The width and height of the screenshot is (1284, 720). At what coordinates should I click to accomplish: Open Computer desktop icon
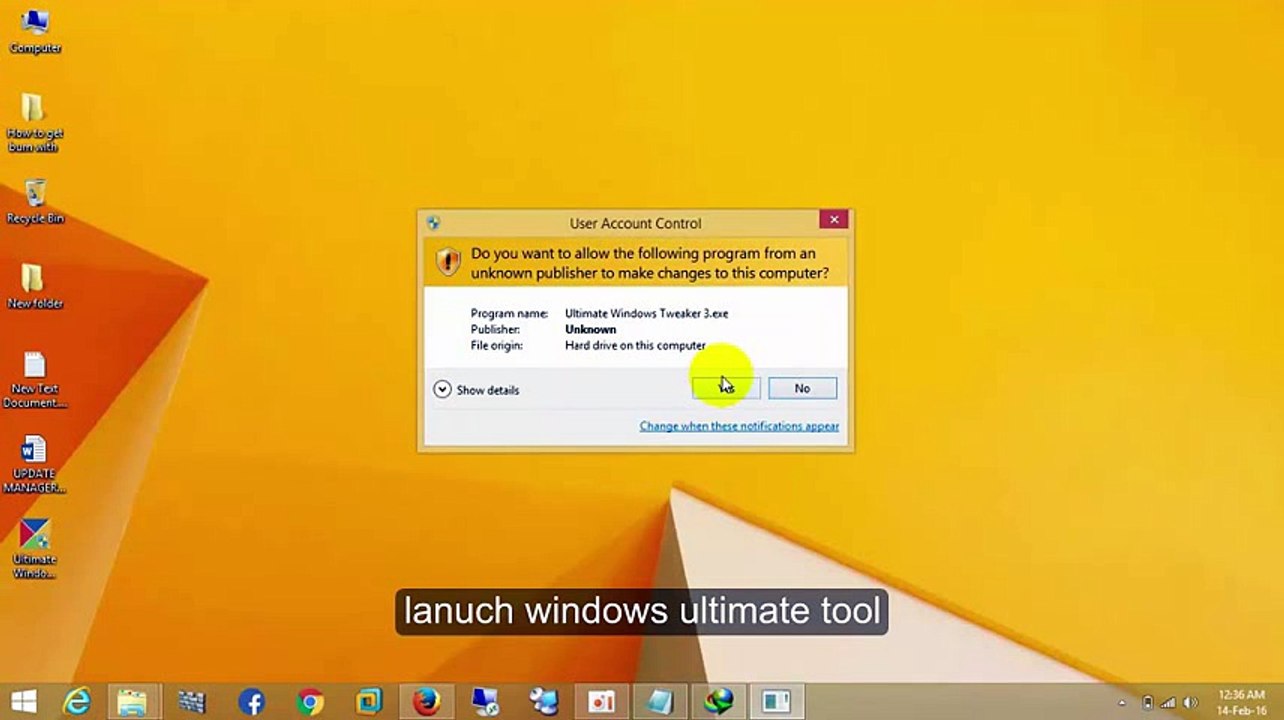coord(35,30)
